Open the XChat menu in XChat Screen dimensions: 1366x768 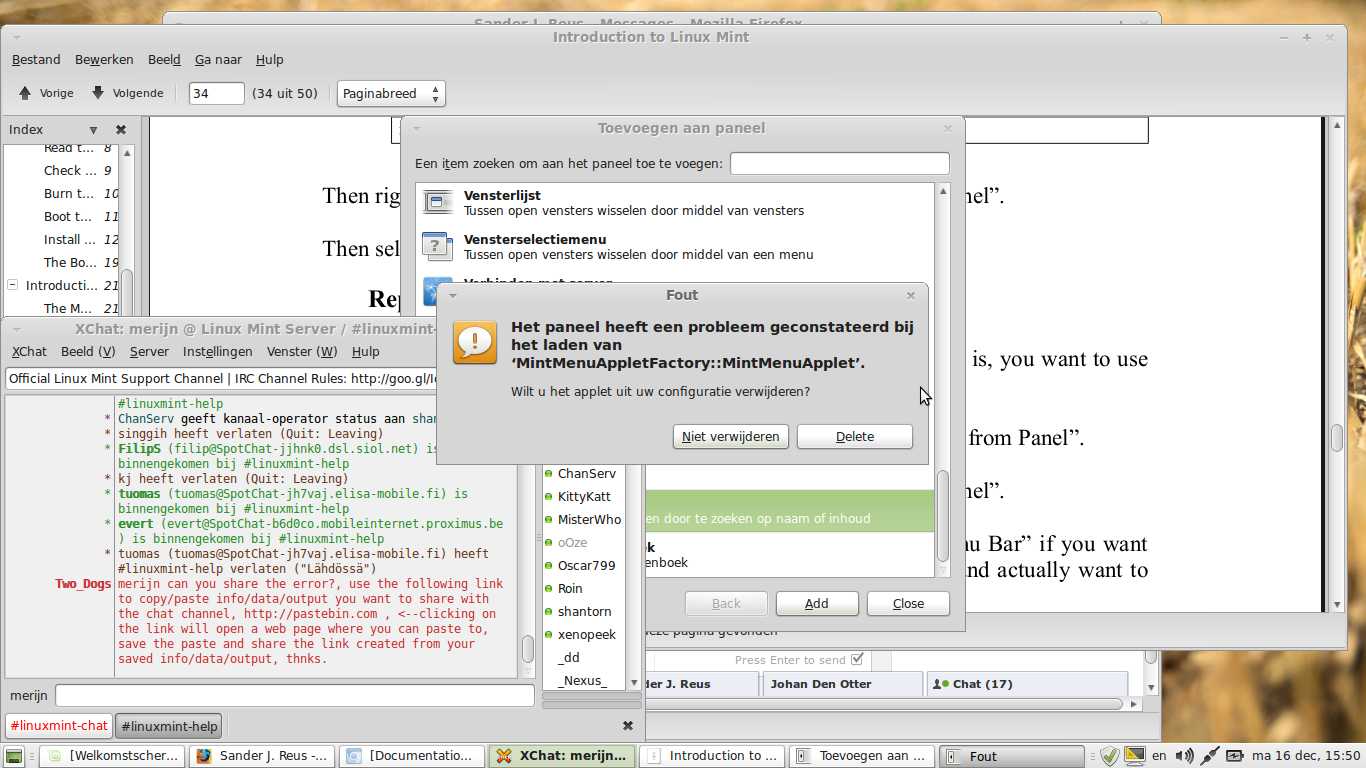coord(29,351)
